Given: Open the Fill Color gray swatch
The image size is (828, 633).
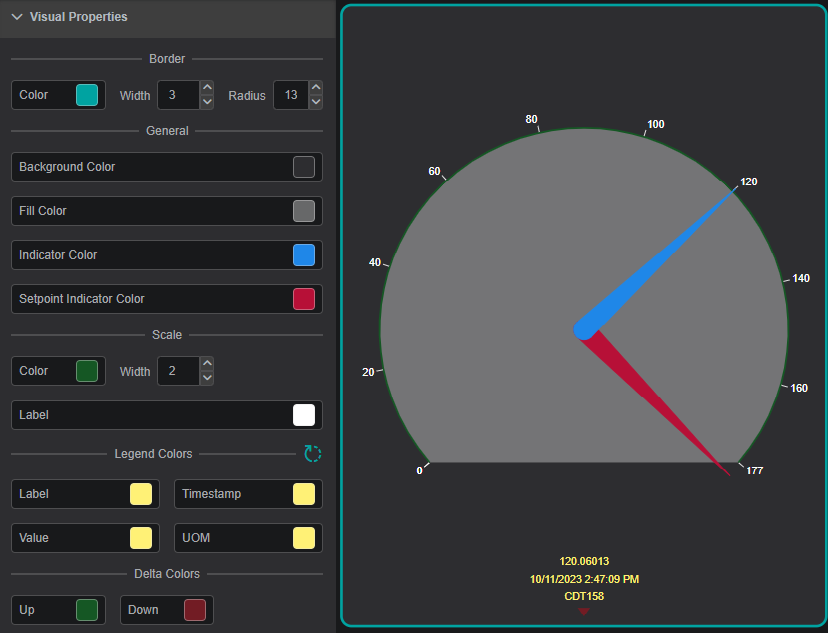Looking at the screenshot, I should (304, 211).
